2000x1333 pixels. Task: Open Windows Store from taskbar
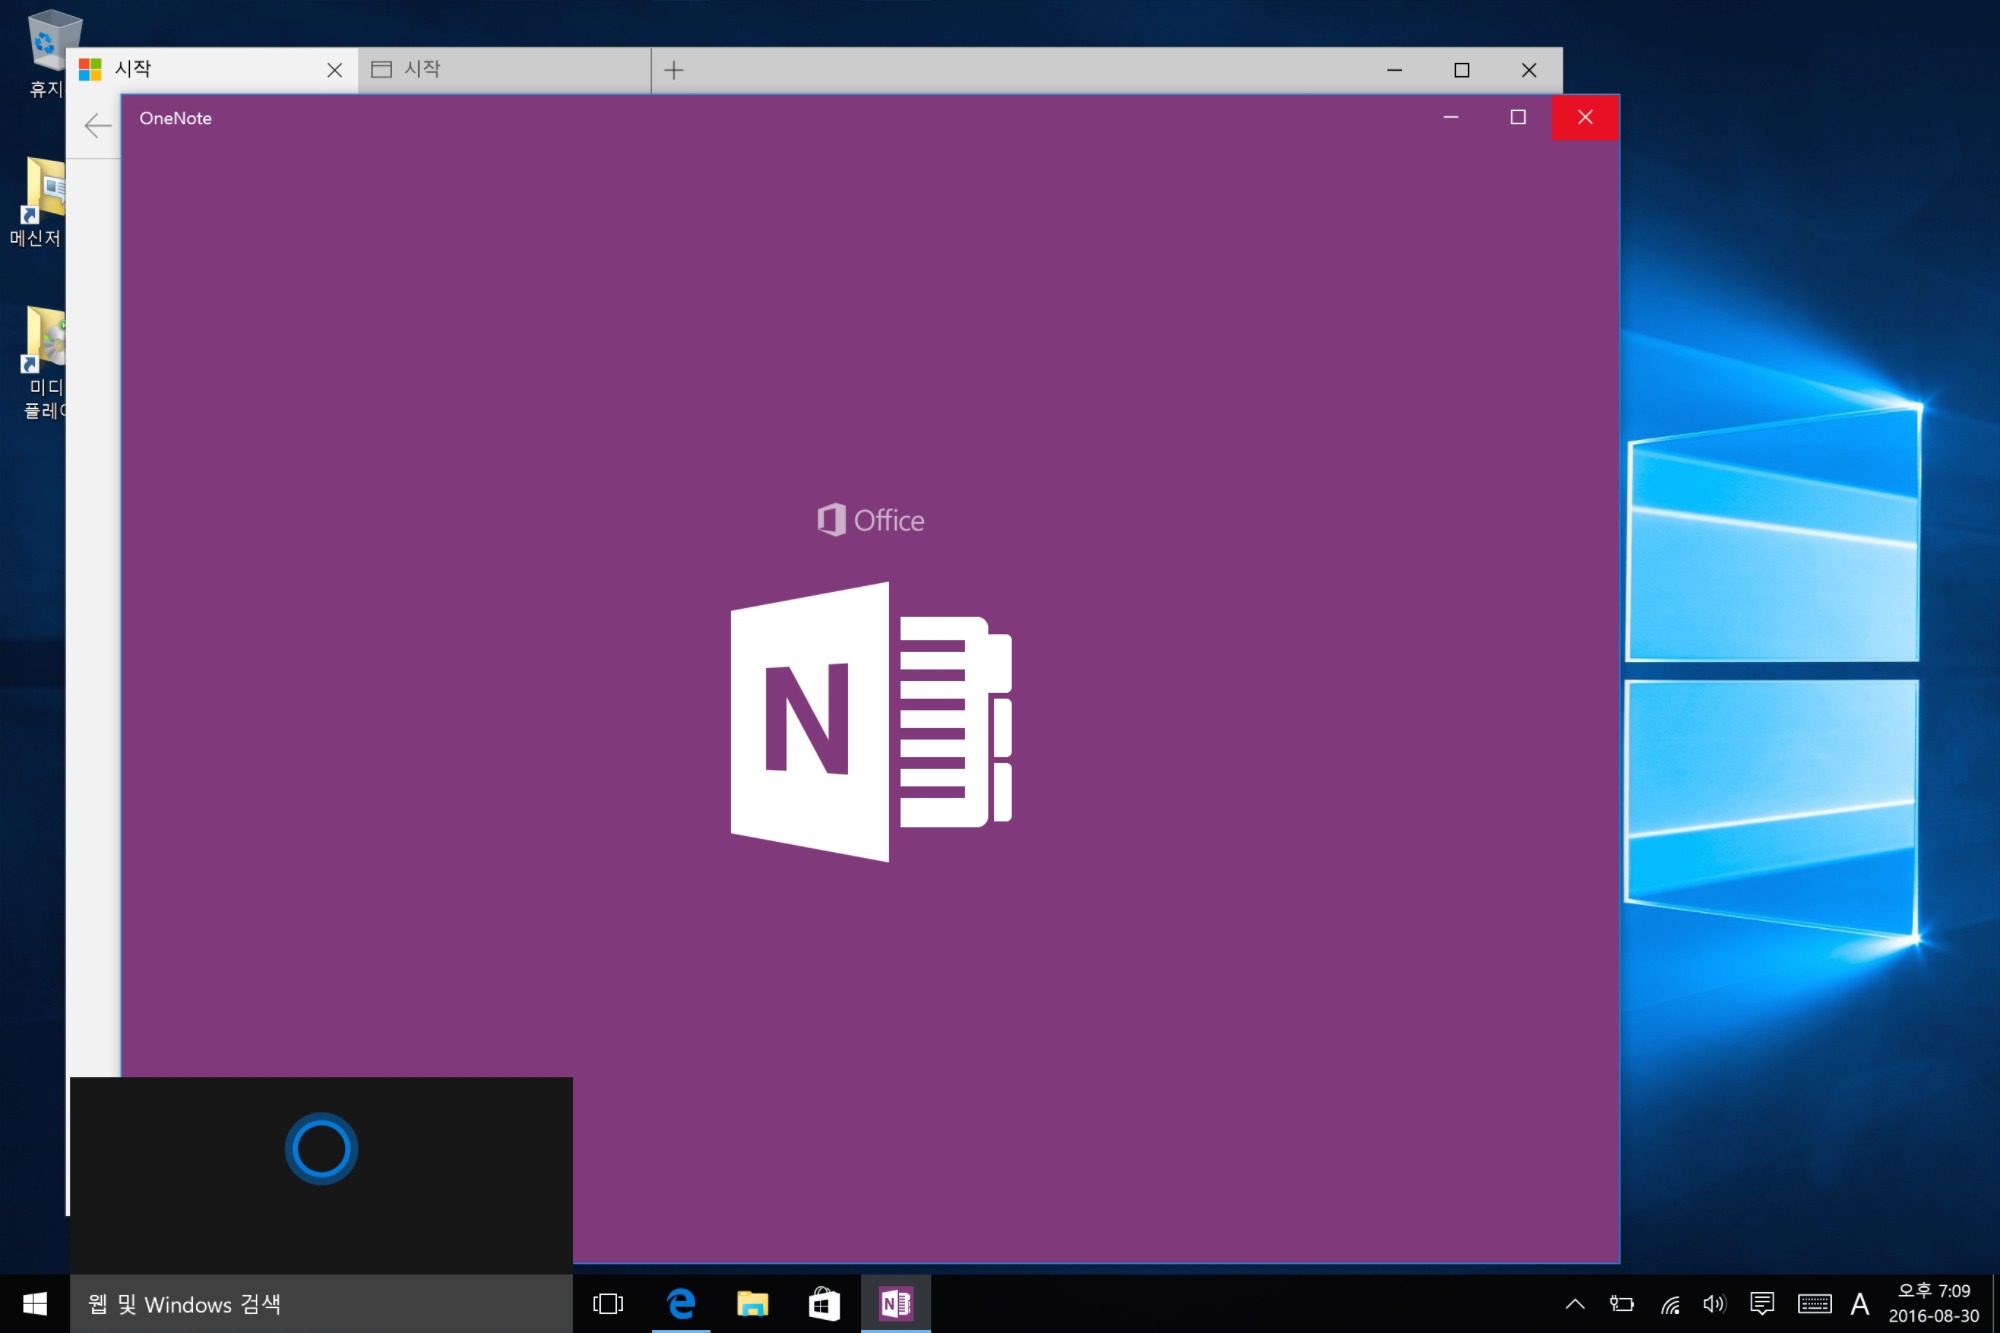pyautogui.click(x=824, y=1304)
